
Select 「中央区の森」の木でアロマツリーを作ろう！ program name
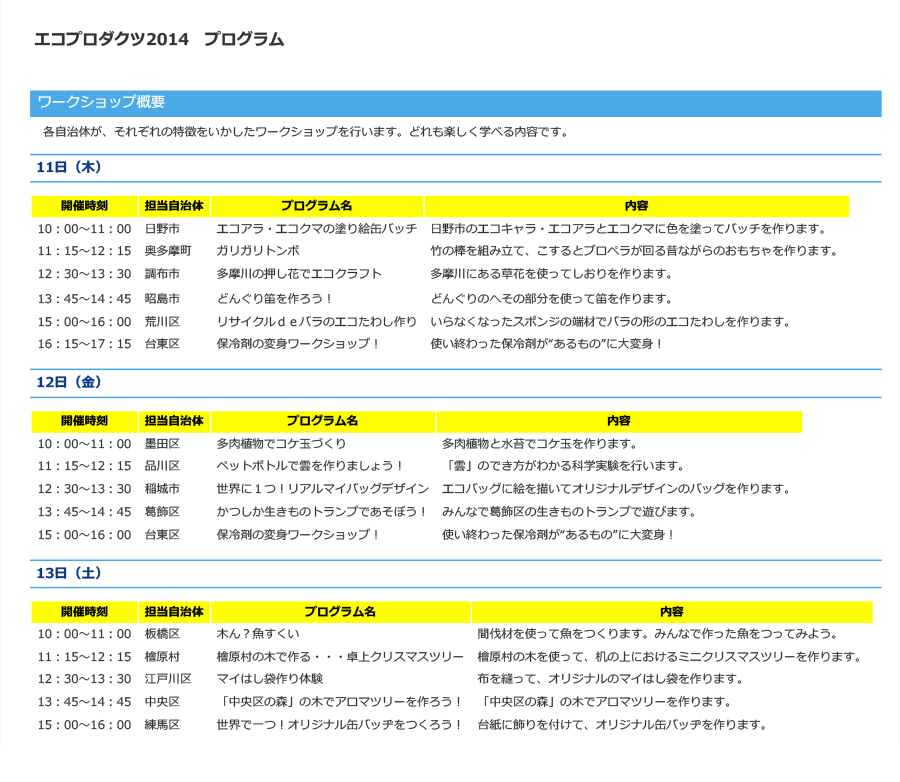click(x=340, y=702)
